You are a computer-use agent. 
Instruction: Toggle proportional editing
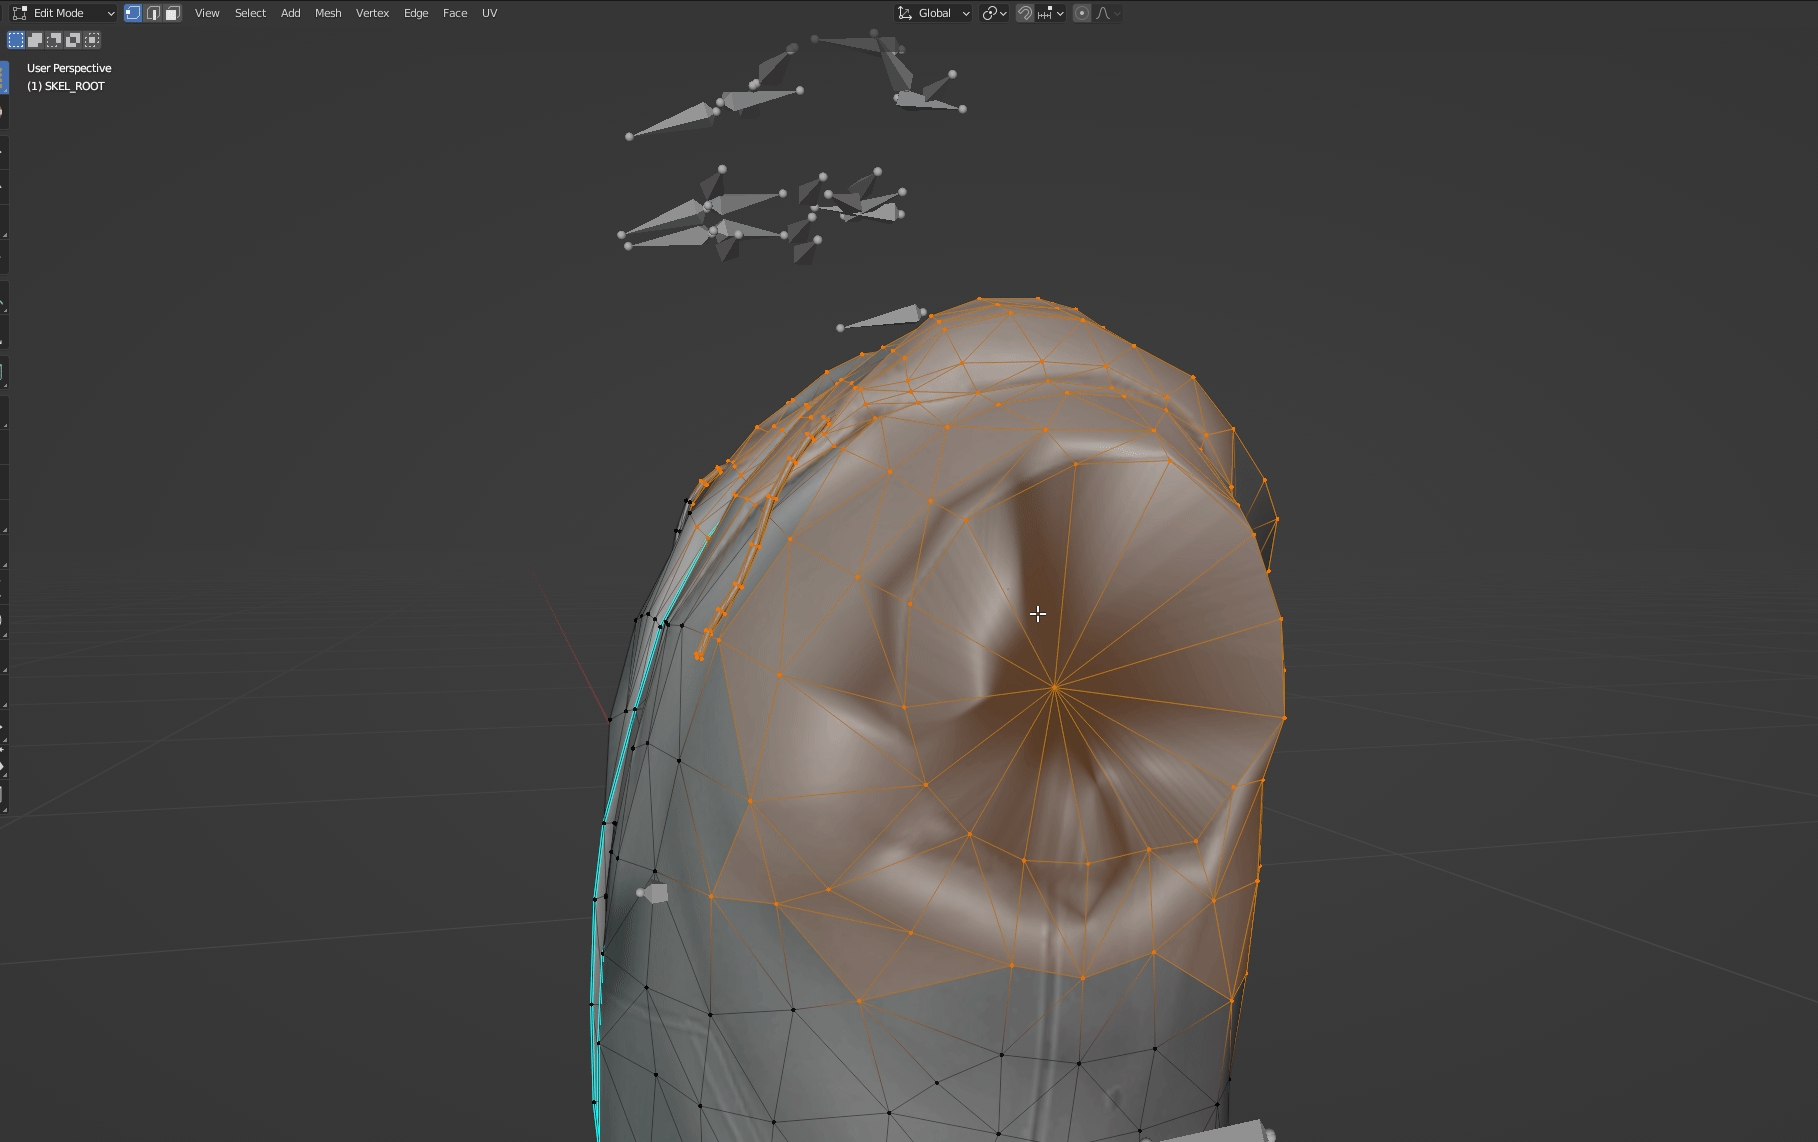click(1082, 13)
